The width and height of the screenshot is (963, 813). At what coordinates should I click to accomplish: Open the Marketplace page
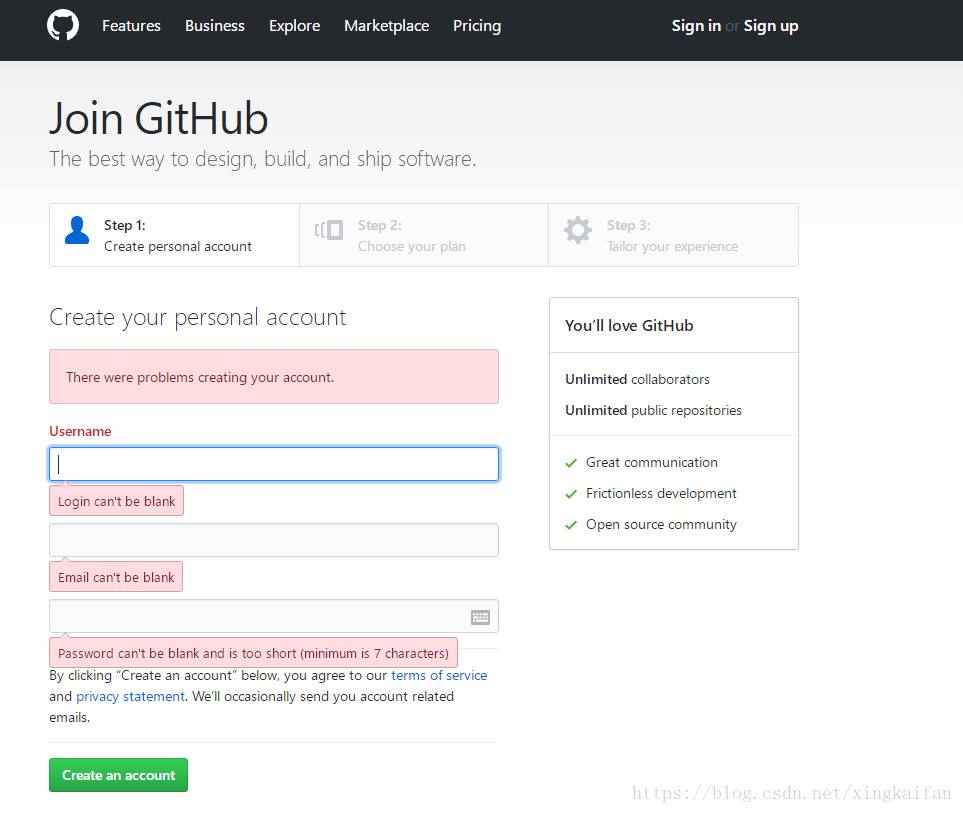coord(386,26)
